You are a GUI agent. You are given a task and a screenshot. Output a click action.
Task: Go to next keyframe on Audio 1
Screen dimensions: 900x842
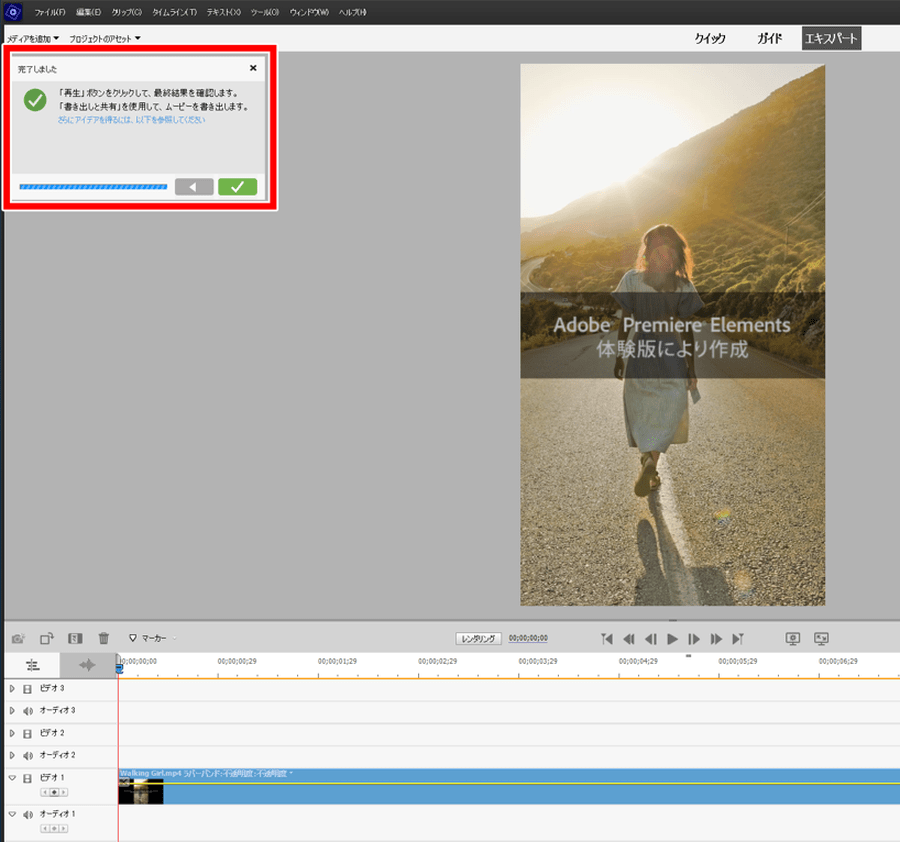64,828
